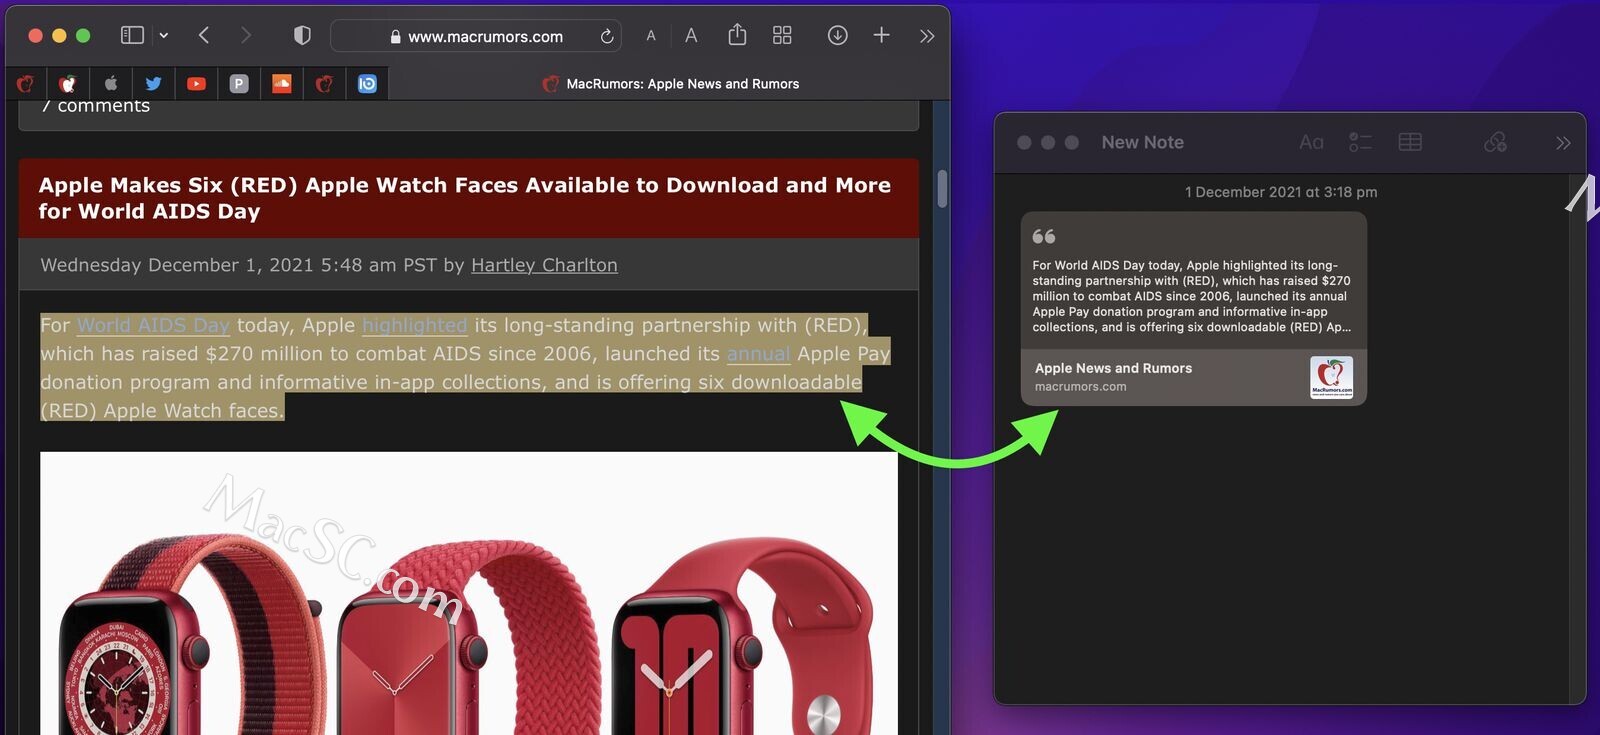
Task: Open the 7 comments link
Action: (x=96, y=106)
